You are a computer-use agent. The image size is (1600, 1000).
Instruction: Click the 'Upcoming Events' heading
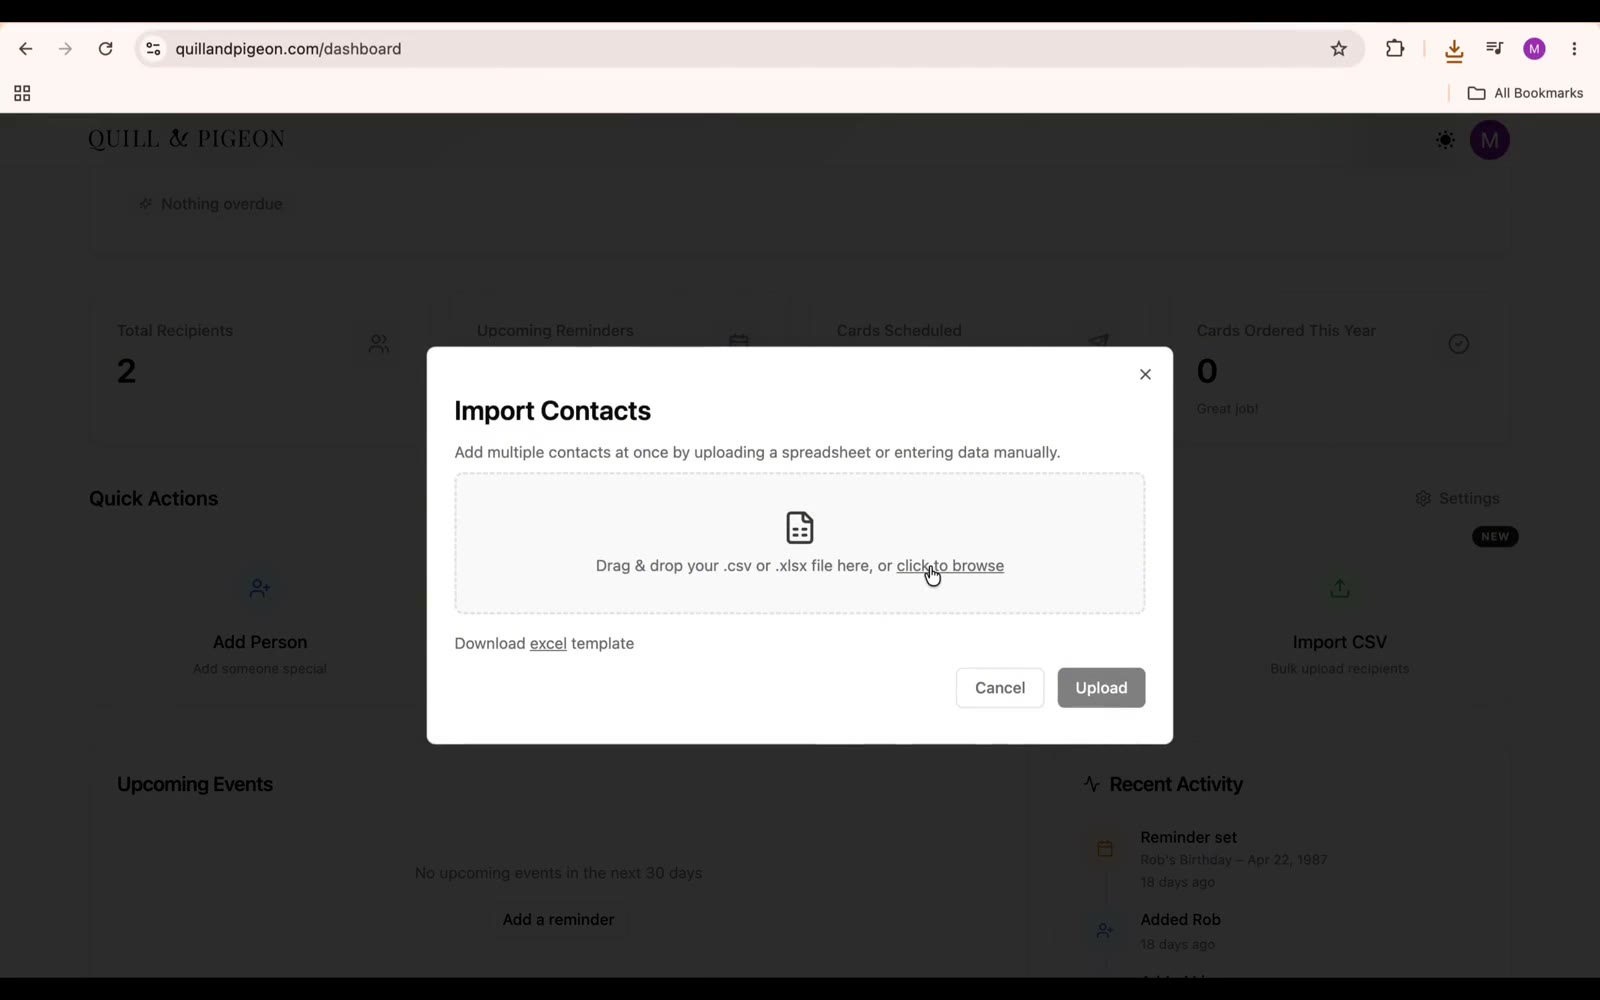[195, 785]
